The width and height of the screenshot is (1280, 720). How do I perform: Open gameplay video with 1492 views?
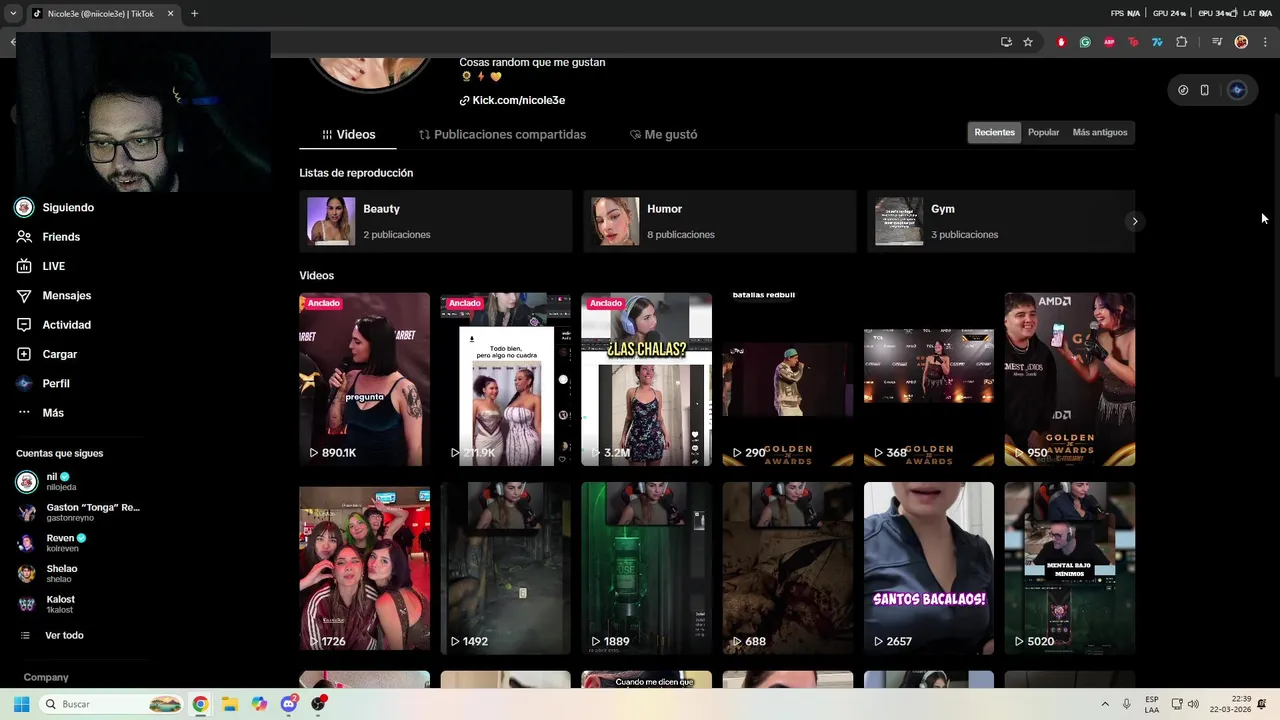506,568
